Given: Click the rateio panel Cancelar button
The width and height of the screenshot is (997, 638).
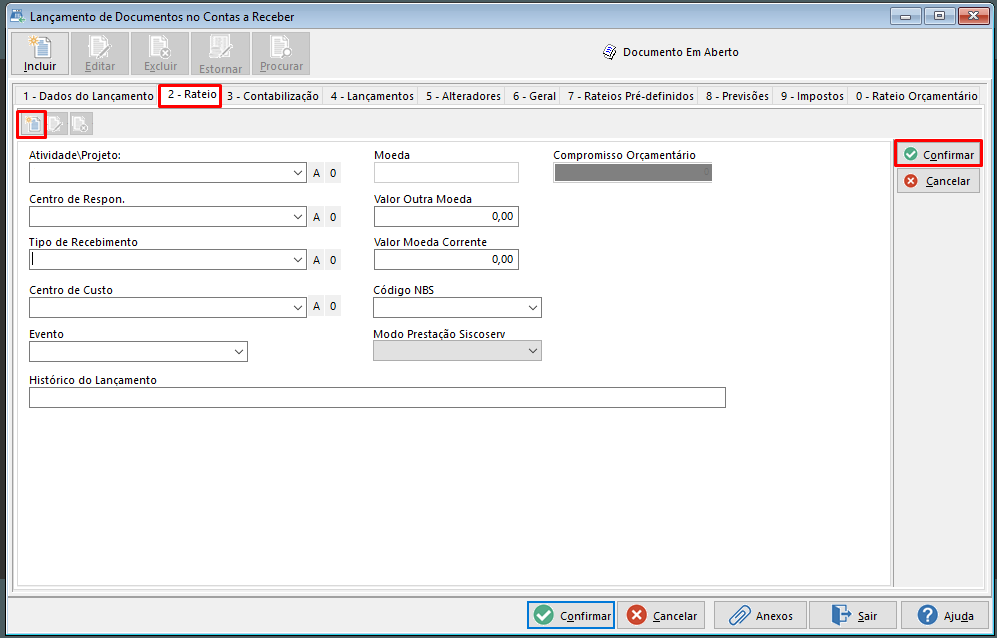Looking at the screenshot, I should tap(939, 181).
